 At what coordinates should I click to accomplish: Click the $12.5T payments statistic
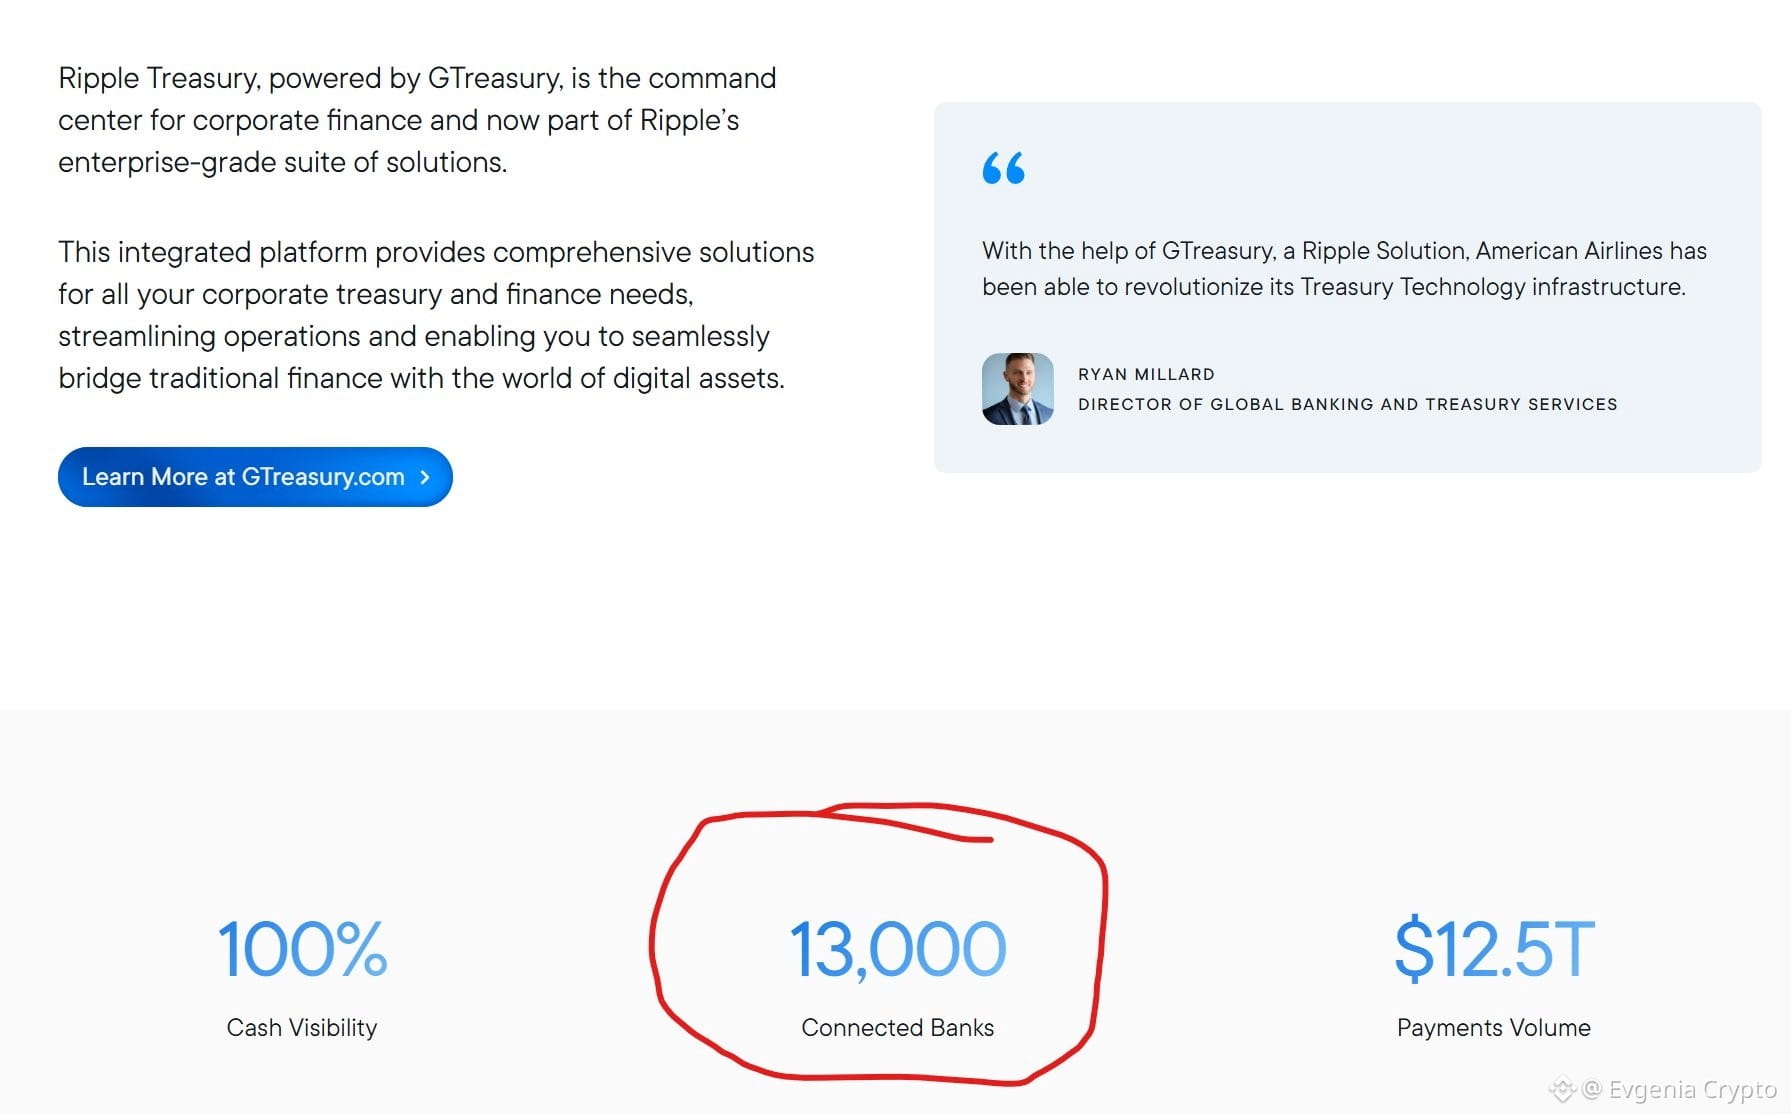click(1494, 949)
